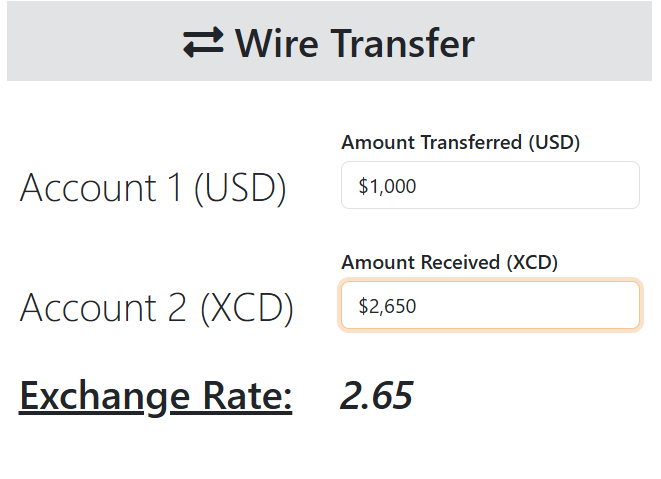Focus the Amount Received (XCD) input field
This screenshot has height=479, width=661.
[490, 306]
